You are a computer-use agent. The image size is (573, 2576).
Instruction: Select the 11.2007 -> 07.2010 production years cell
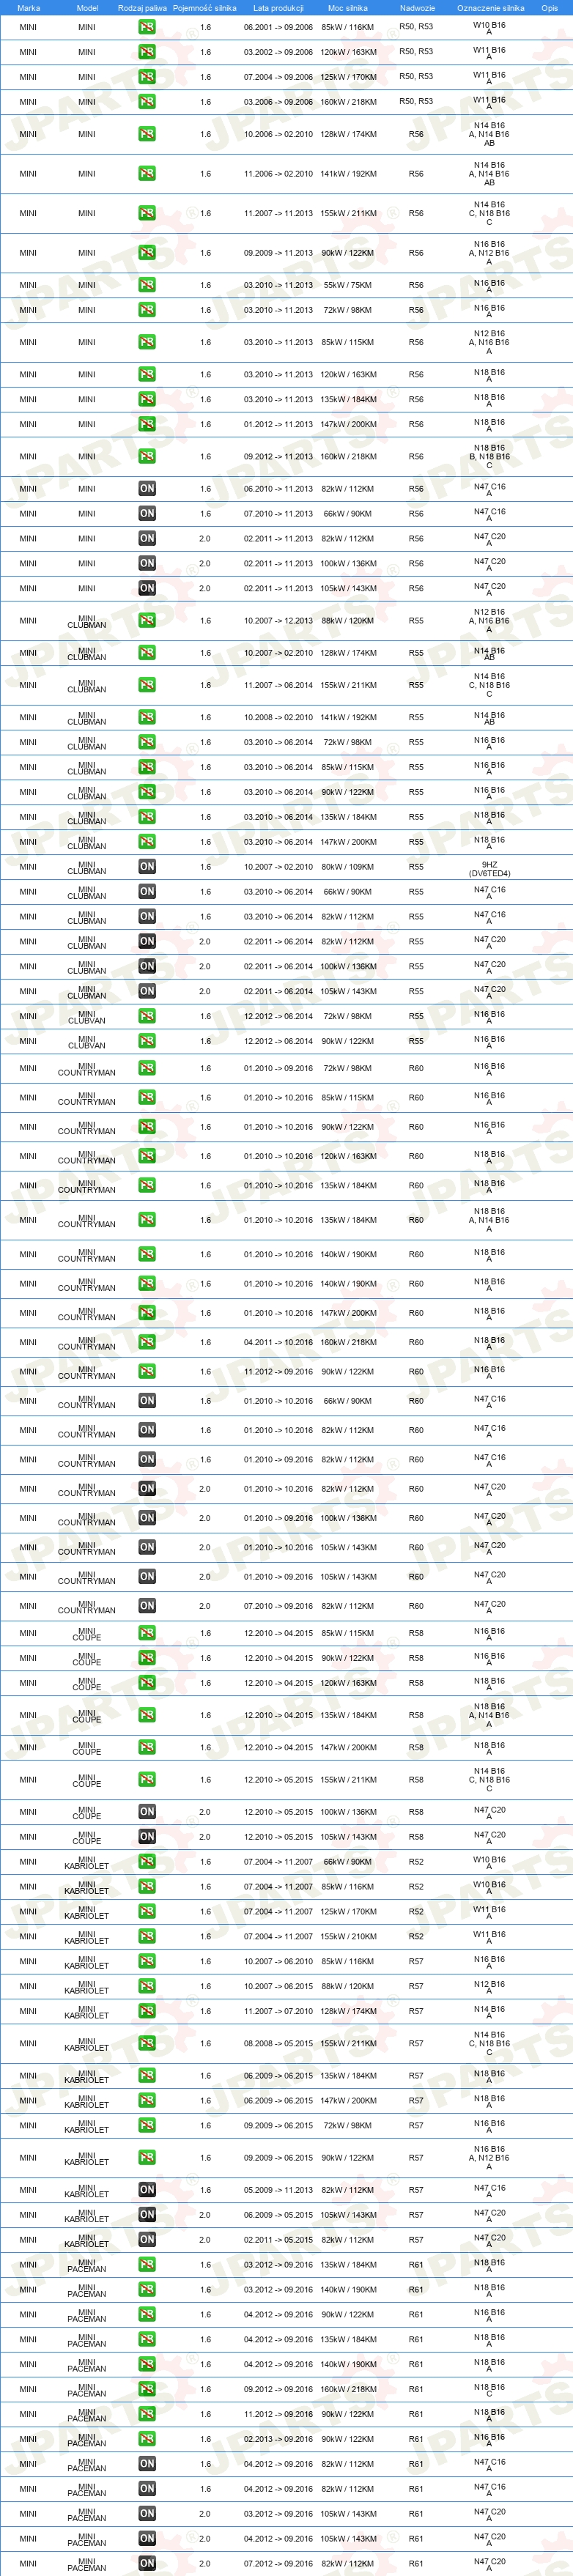[x=278, y=2011]
